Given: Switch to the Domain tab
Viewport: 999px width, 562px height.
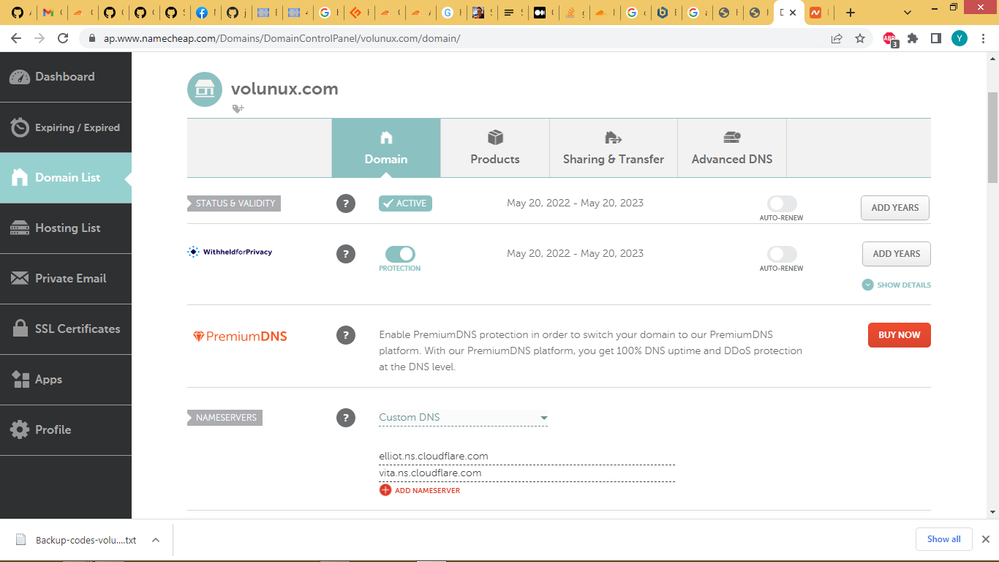Looking at the screenshot, I should [386, 148].
